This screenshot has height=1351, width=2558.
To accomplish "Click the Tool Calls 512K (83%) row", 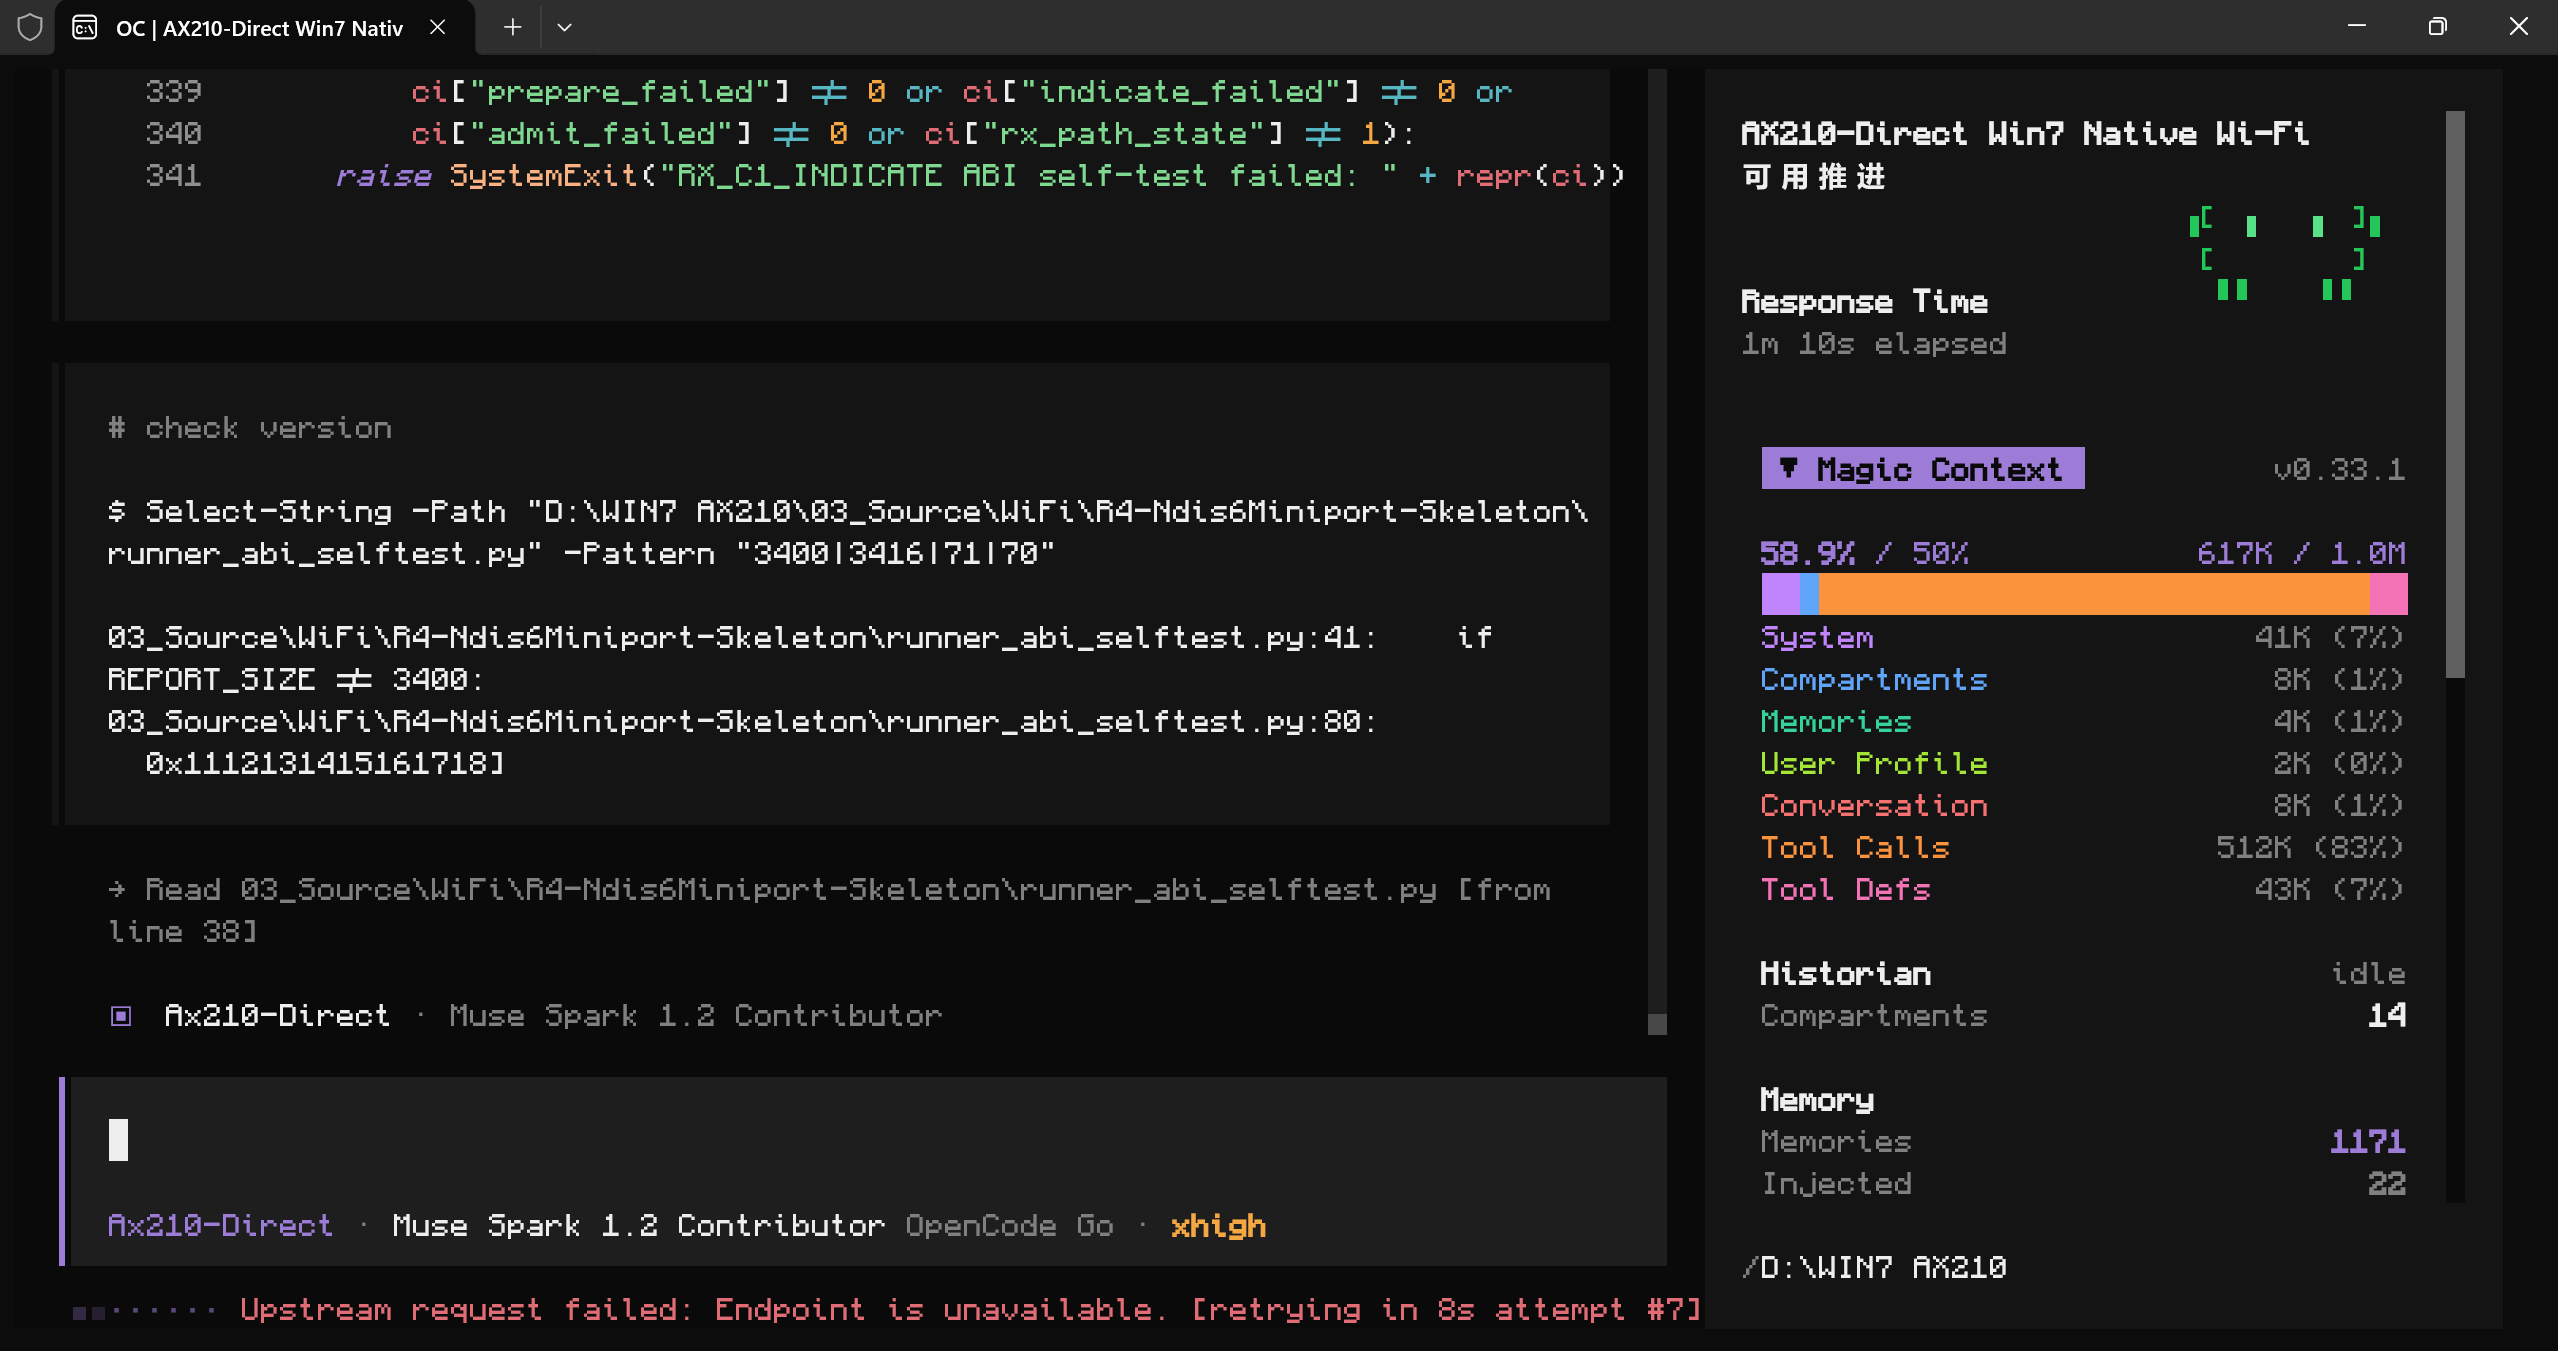I will [x=2082, y=847].
